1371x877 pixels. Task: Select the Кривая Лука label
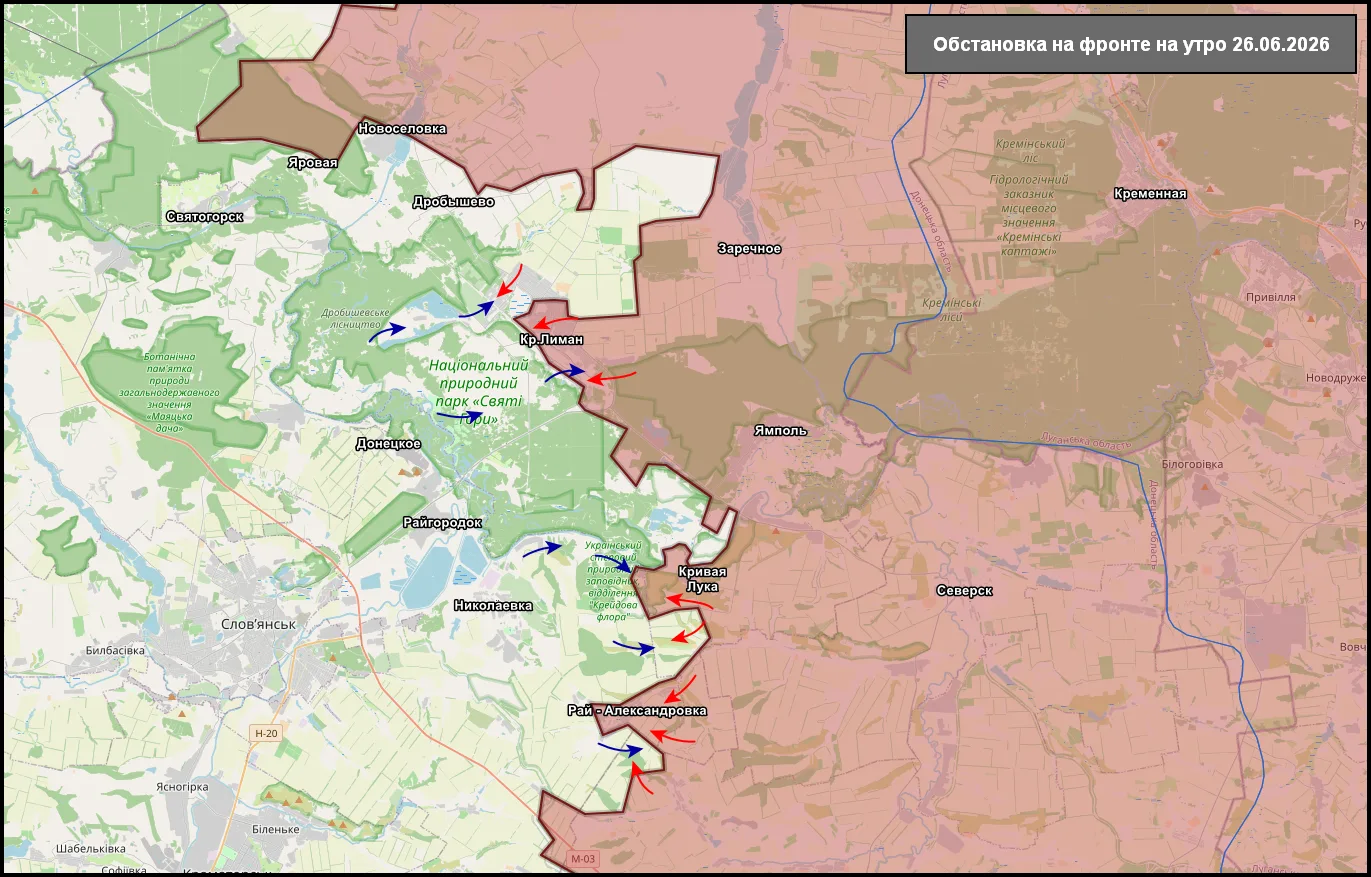[702, 579]
